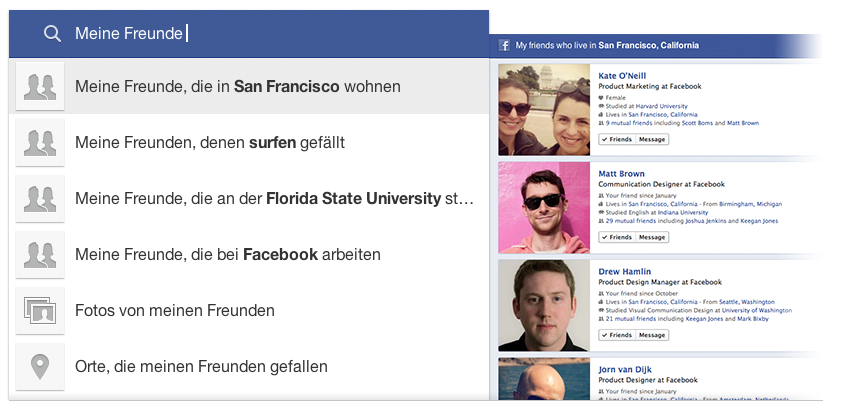
Task: Click photos icon beside Fotos von meinen Freunden
Action: click(x=40, y=311)
